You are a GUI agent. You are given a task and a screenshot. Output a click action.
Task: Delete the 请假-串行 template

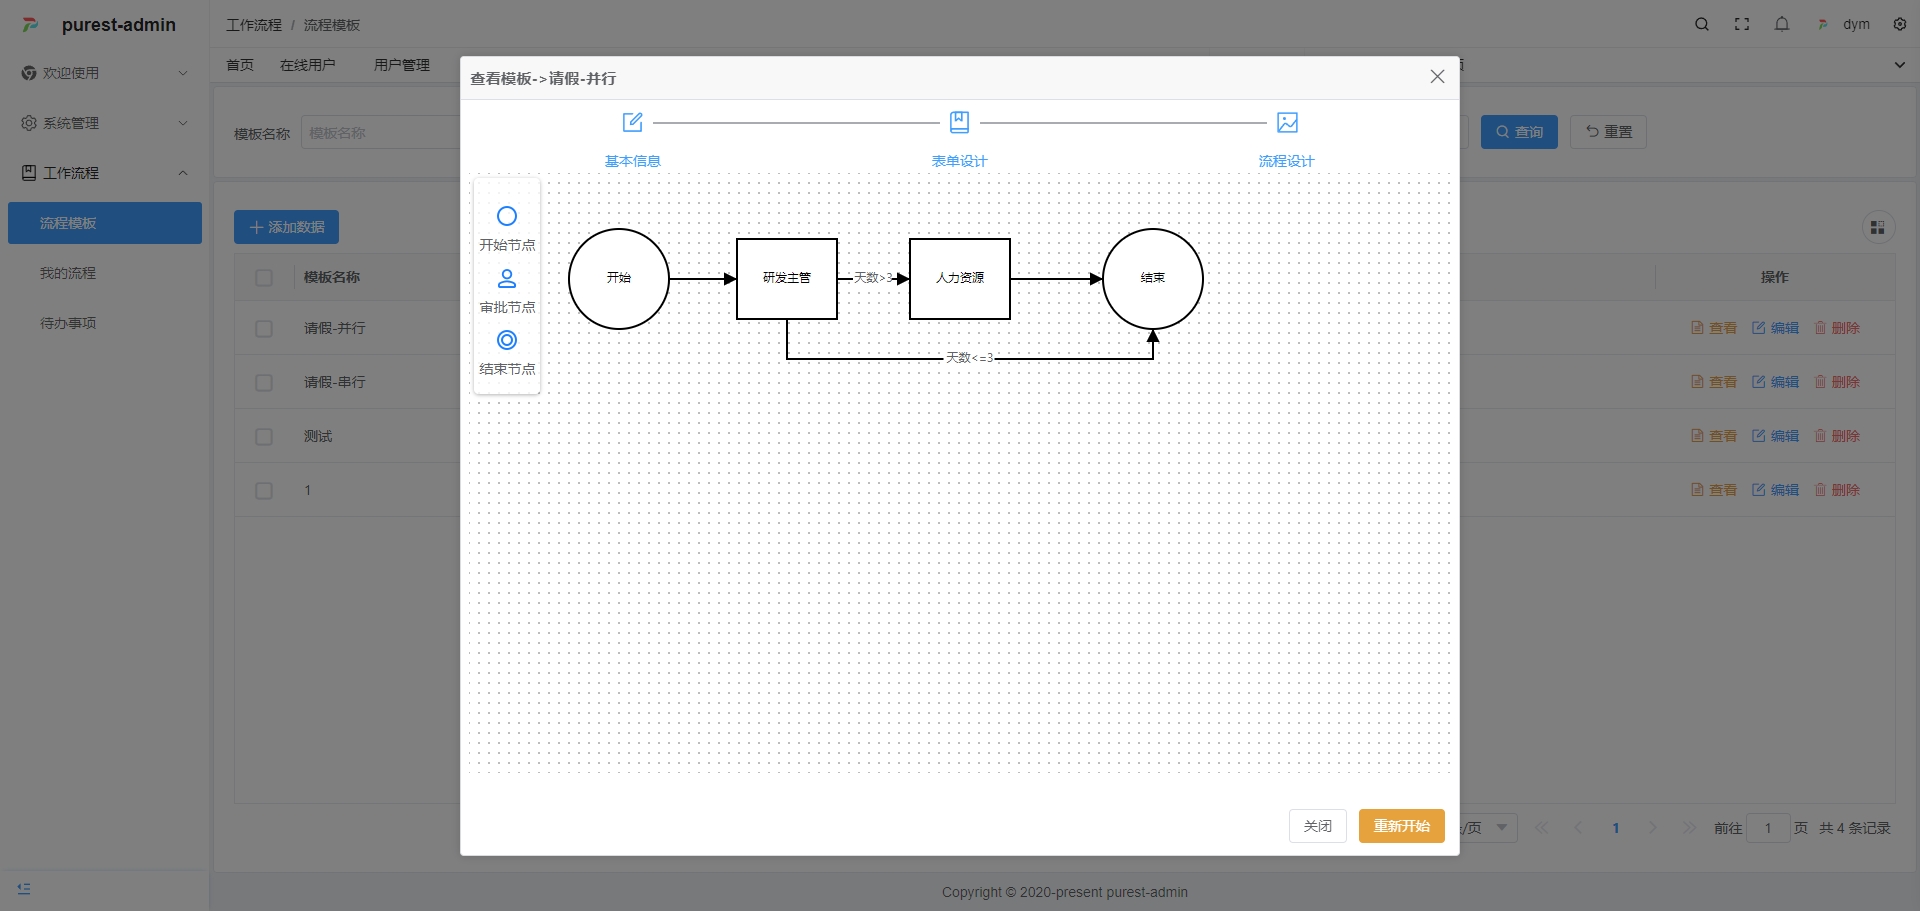1837,382
